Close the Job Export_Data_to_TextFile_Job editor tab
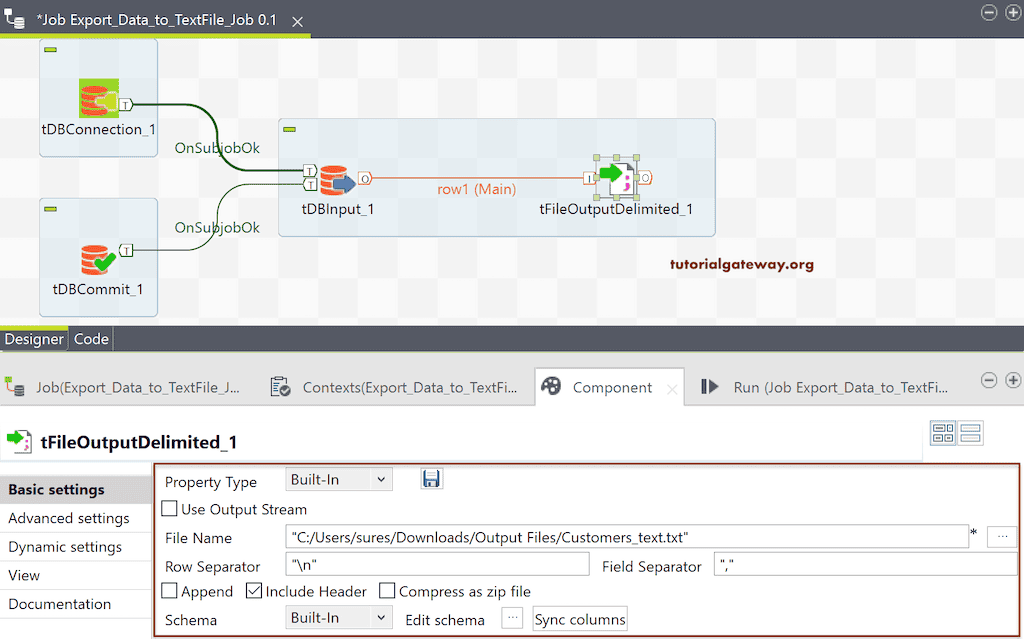Image resolution: width=1024 pixels, height=639 pixels. (297, 22)
